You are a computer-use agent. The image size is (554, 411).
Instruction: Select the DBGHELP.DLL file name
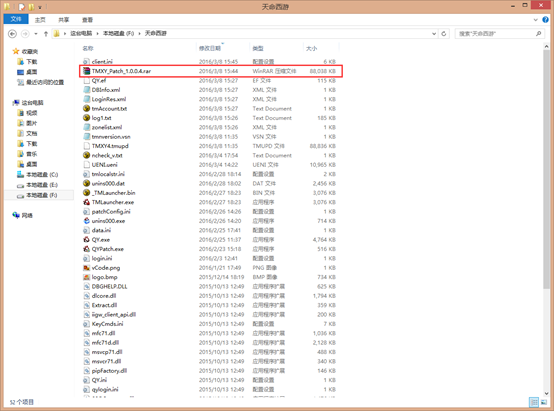click(110, 286)
